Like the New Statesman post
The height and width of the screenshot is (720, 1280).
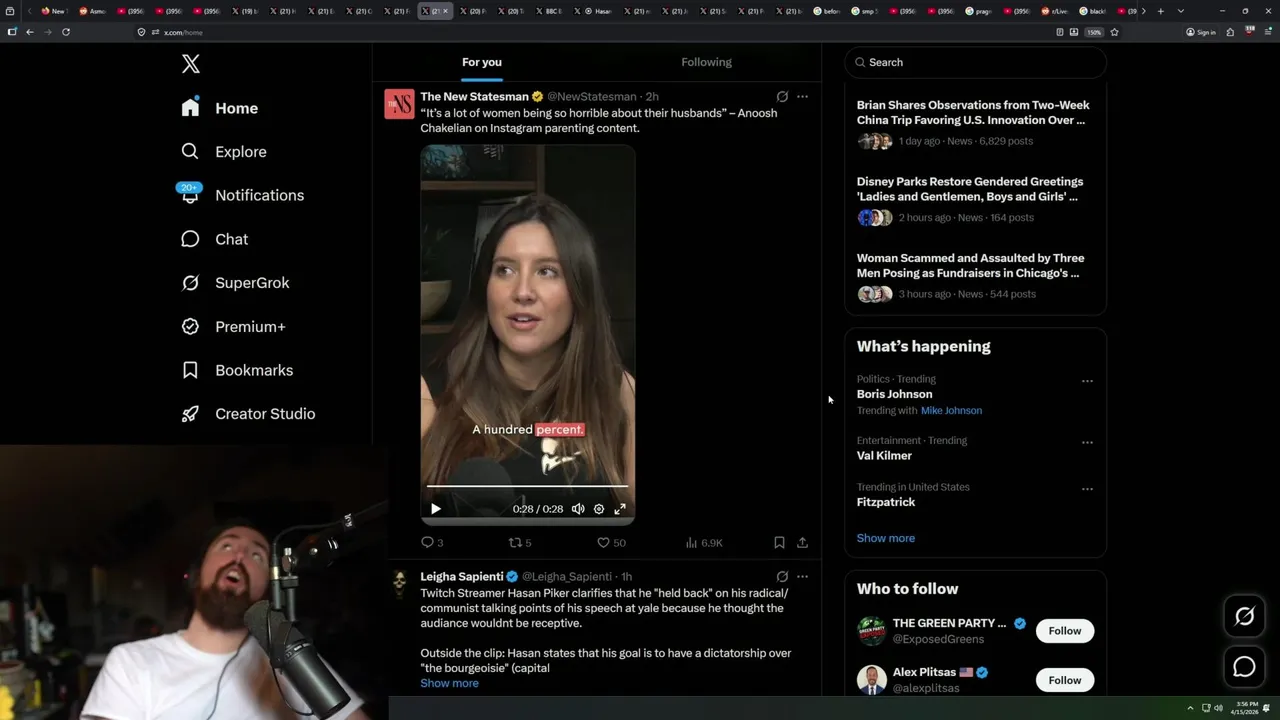pos(611,543)
